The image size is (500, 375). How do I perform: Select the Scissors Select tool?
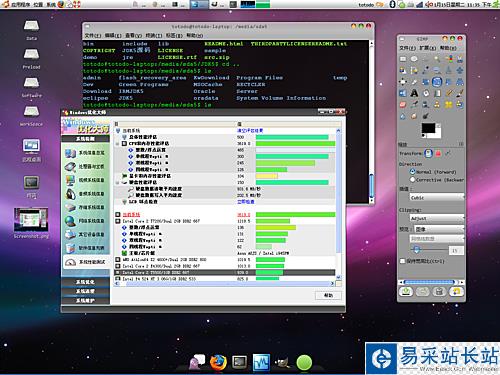click(x=460, y=59)
